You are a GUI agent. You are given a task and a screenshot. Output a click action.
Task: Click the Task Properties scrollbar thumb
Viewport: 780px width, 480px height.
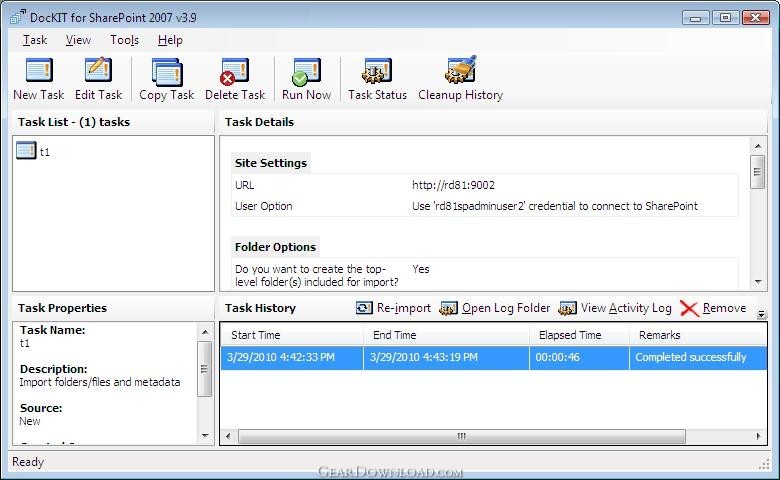pyautogui.click(x=205, y=369)
